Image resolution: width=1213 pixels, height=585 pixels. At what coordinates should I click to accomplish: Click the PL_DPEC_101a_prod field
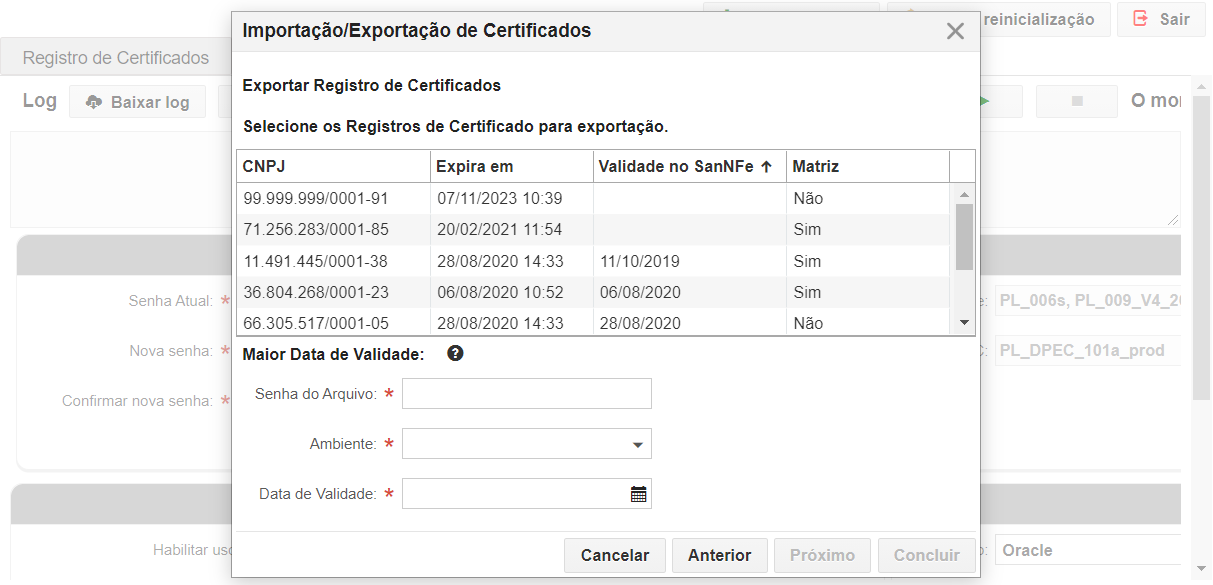tap(1088, 351)
